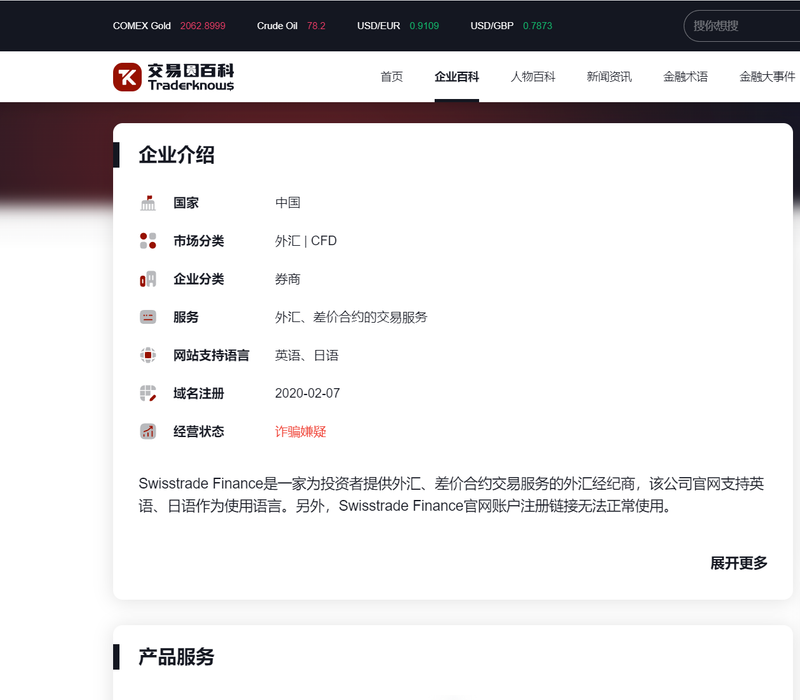The height and width of the screenshot is (700, 800).
Task: Click the 外汇 | CFD market value
Action: pos(306,241)
